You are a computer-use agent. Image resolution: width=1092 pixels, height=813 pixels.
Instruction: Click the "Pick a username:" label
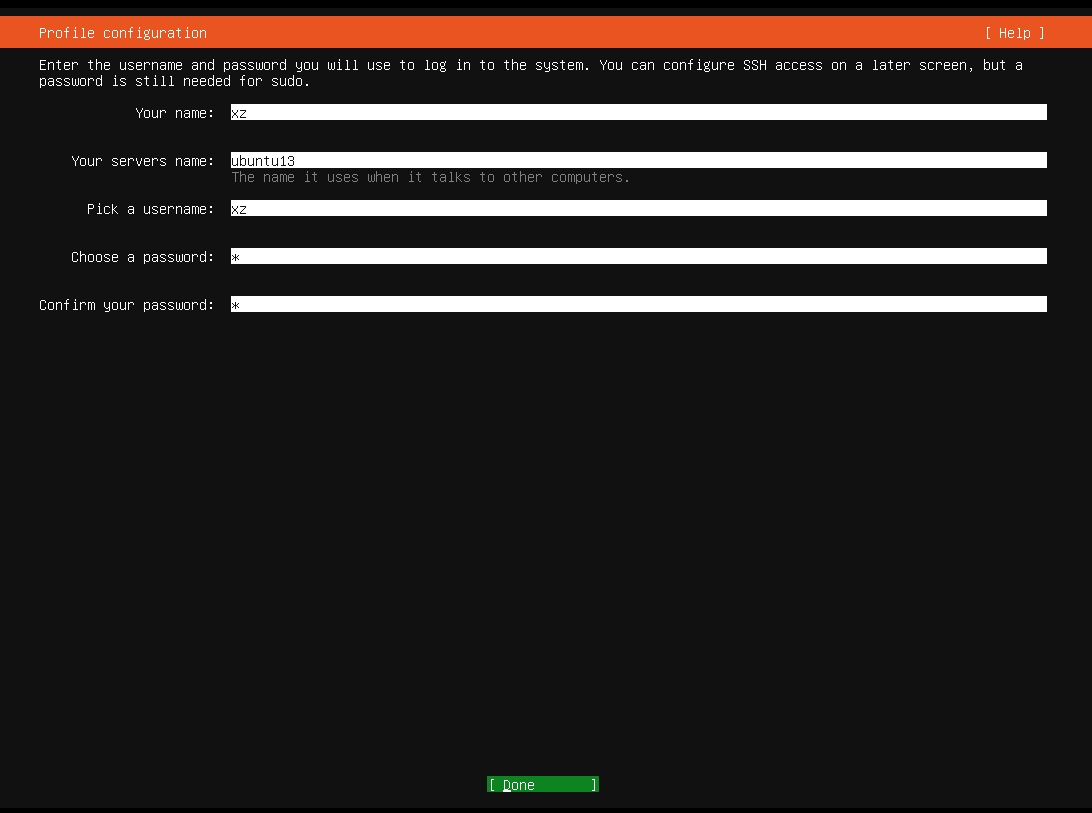pyautogui.click(x=150, y=209)
